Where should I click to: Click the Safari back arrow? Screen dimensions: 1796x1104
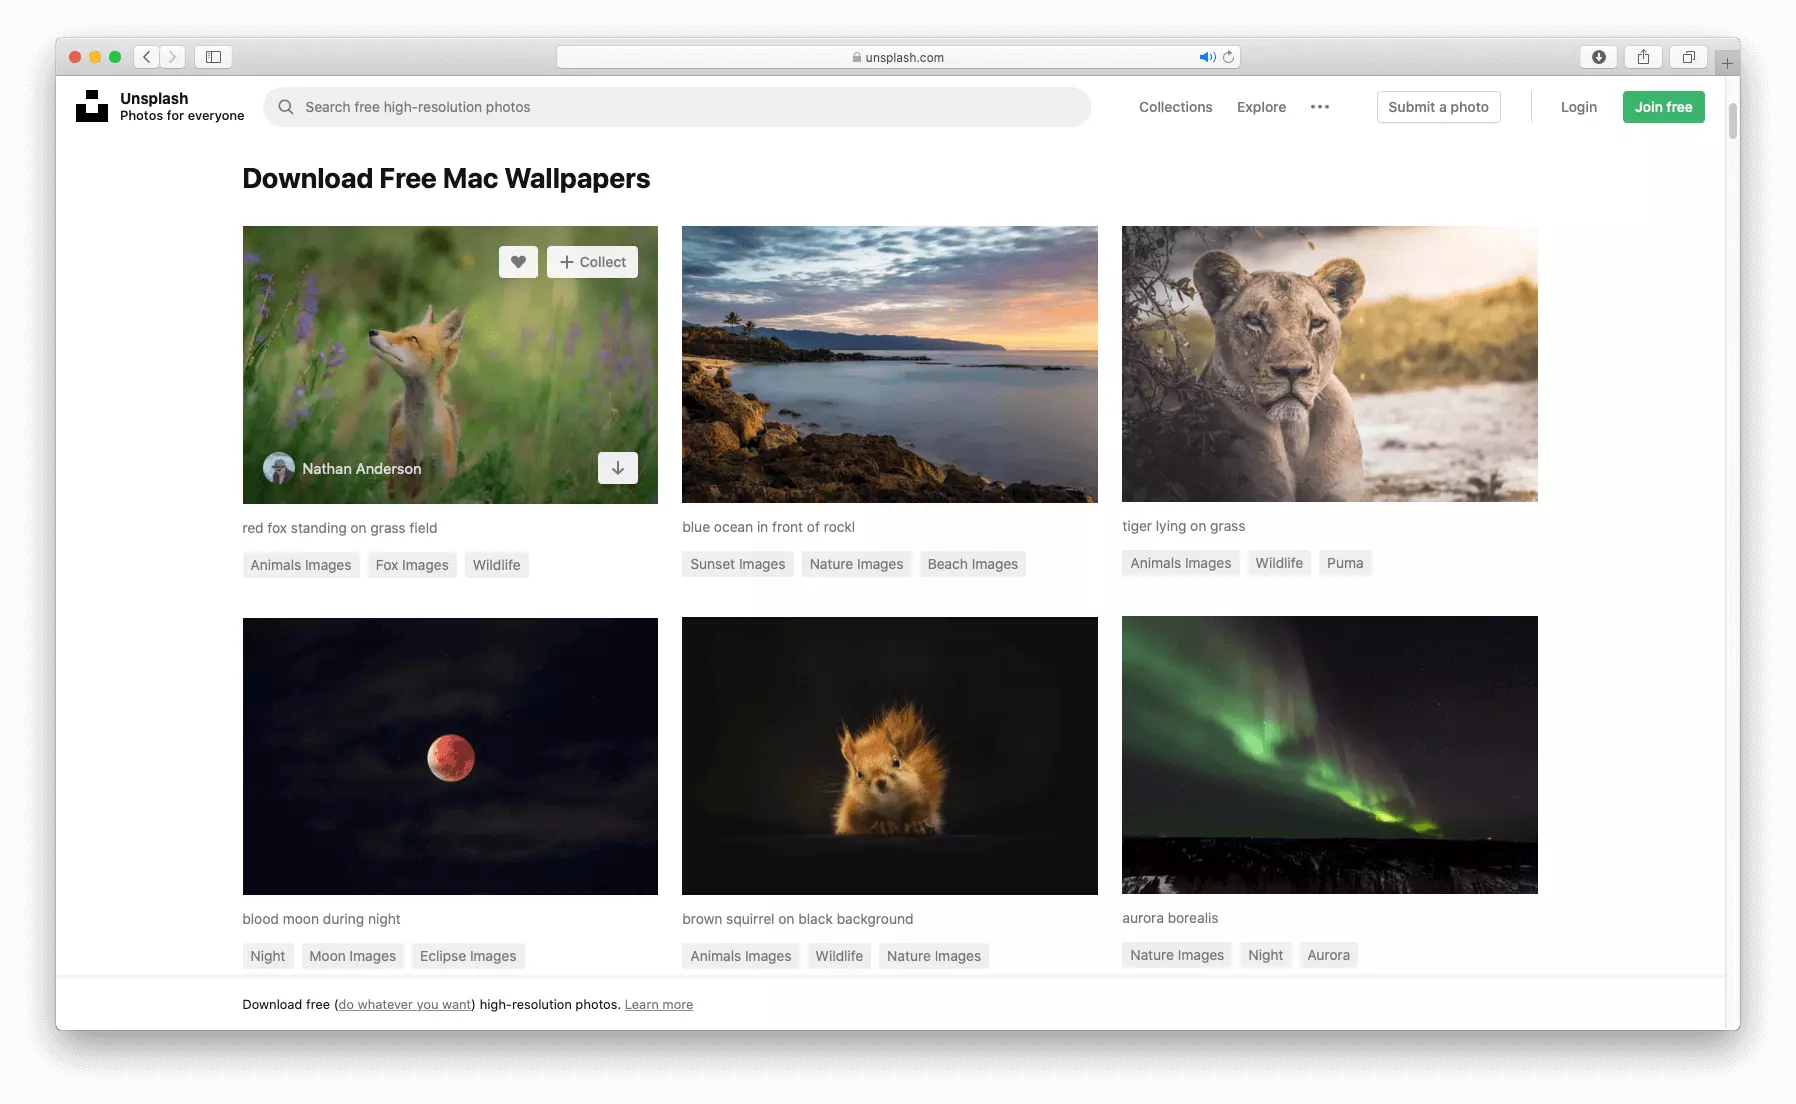(147, 57)
